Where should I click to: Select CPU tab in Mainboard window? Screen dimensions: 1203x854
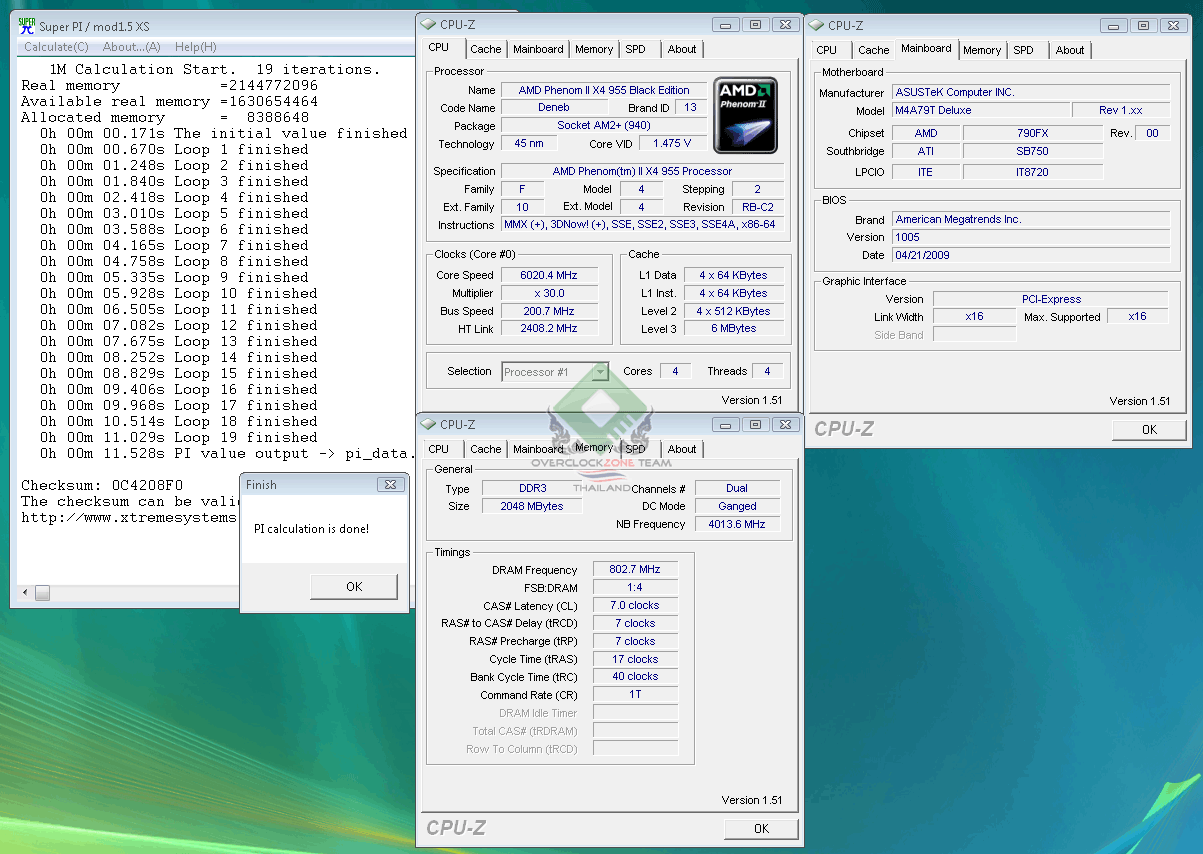tap(827, 50)
